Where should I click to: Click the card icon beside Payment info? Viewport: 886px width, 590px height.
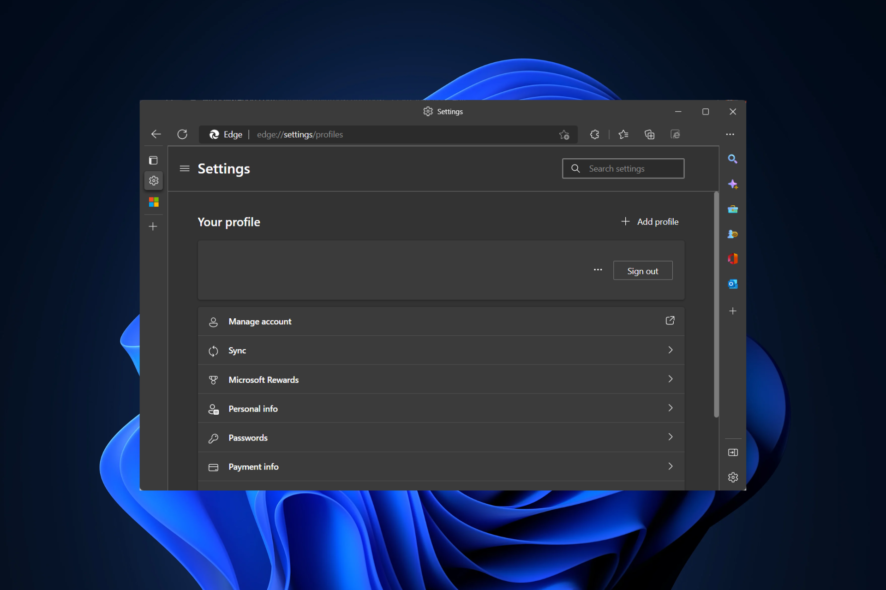pos(213,467)
